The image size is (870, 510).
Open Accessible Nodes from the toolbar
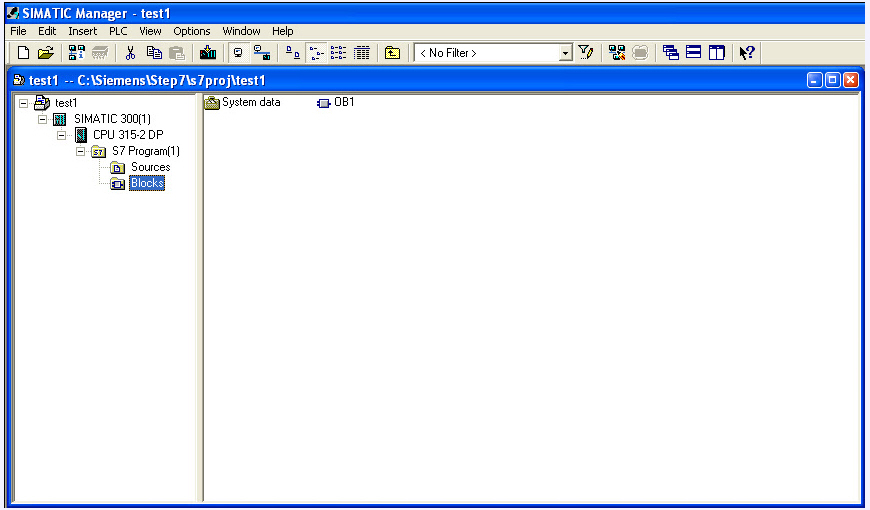pos(77,53)
